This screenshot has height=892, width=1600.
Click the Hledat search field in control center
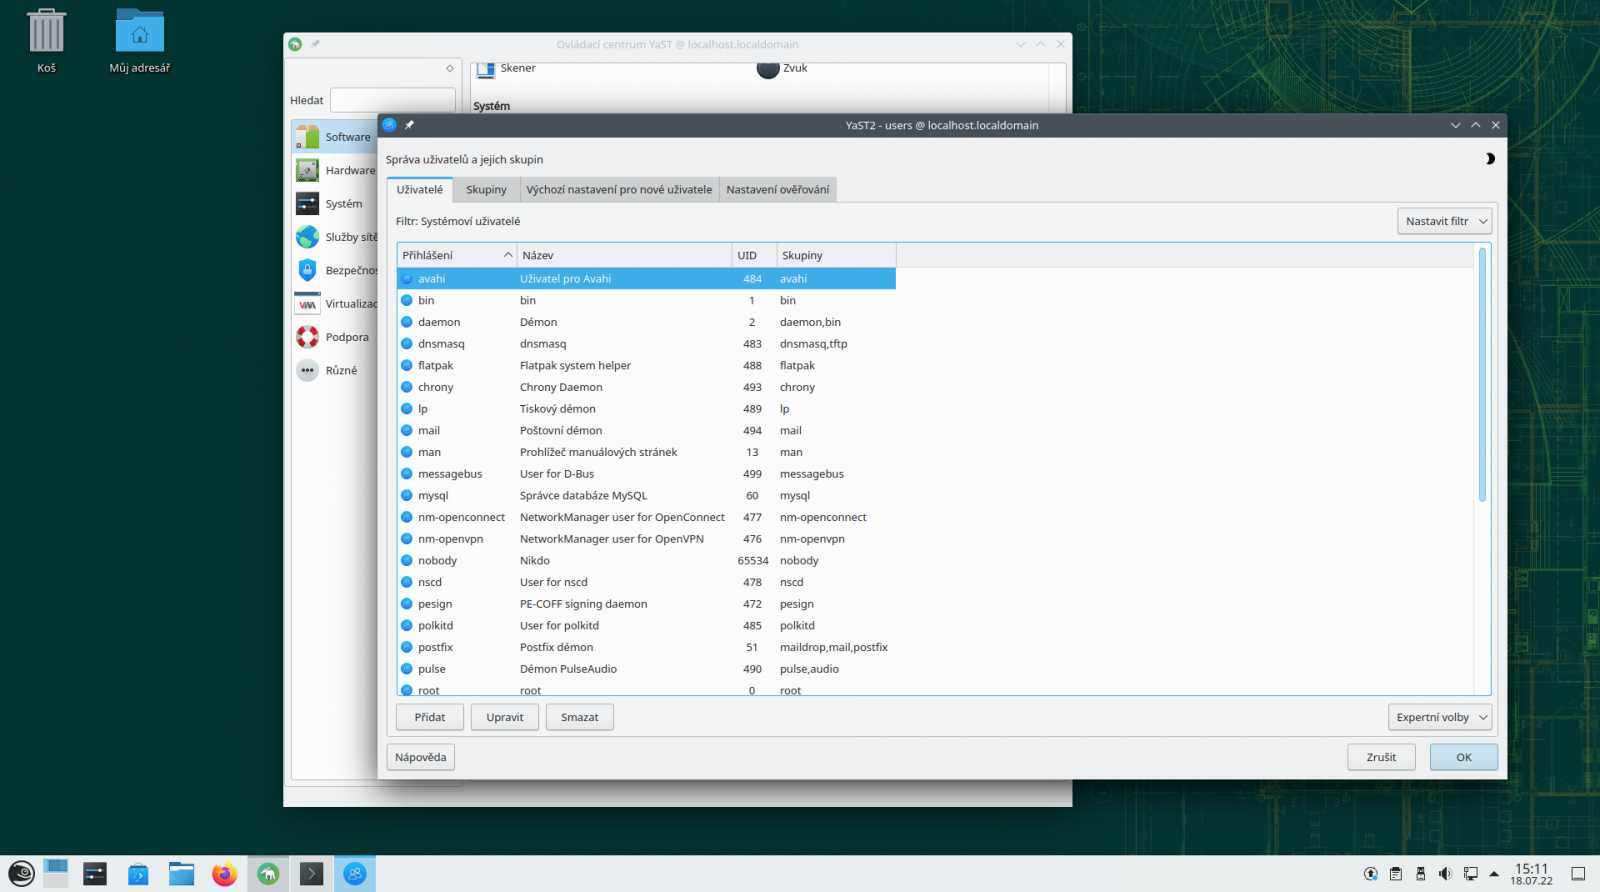click(393, 100)
